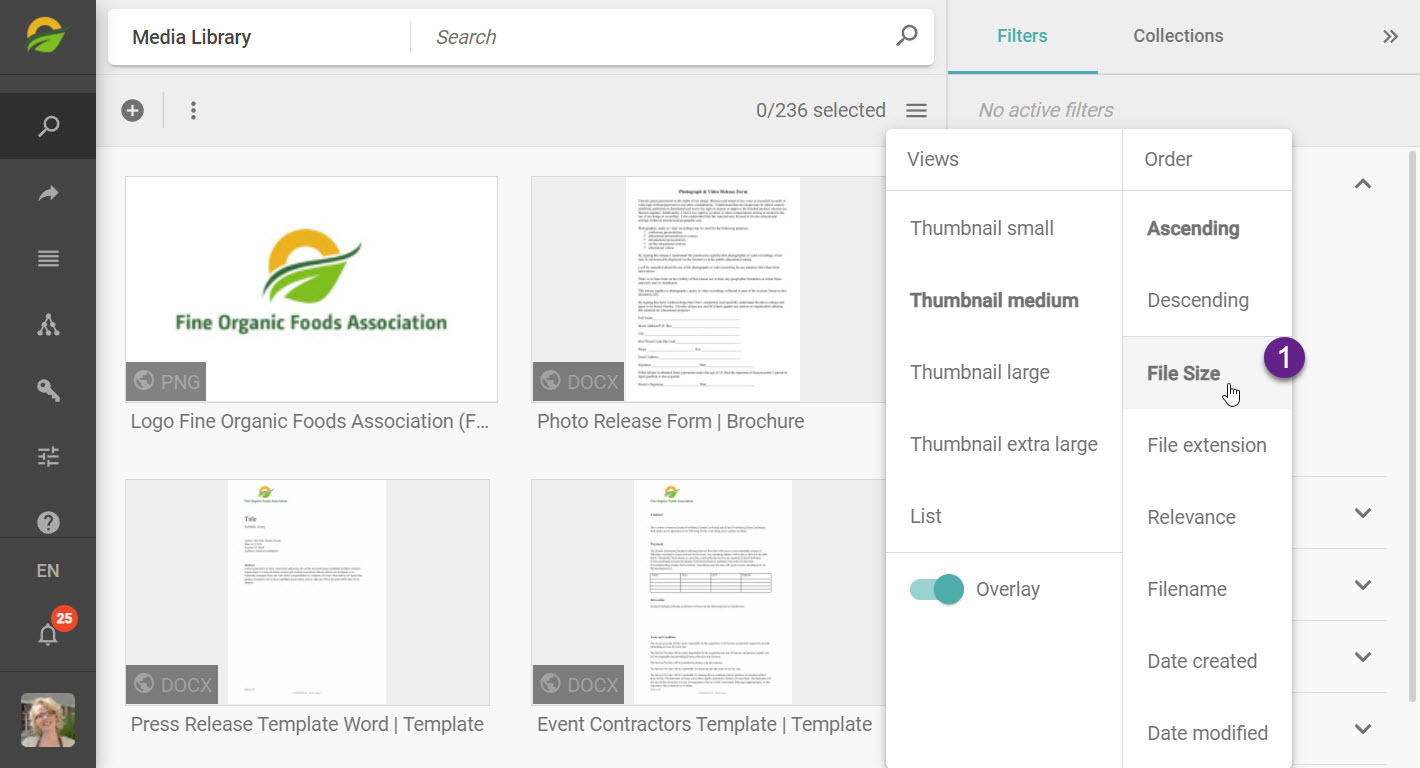
Task: Open the three-dot more options menu
Action: point(193,110)
